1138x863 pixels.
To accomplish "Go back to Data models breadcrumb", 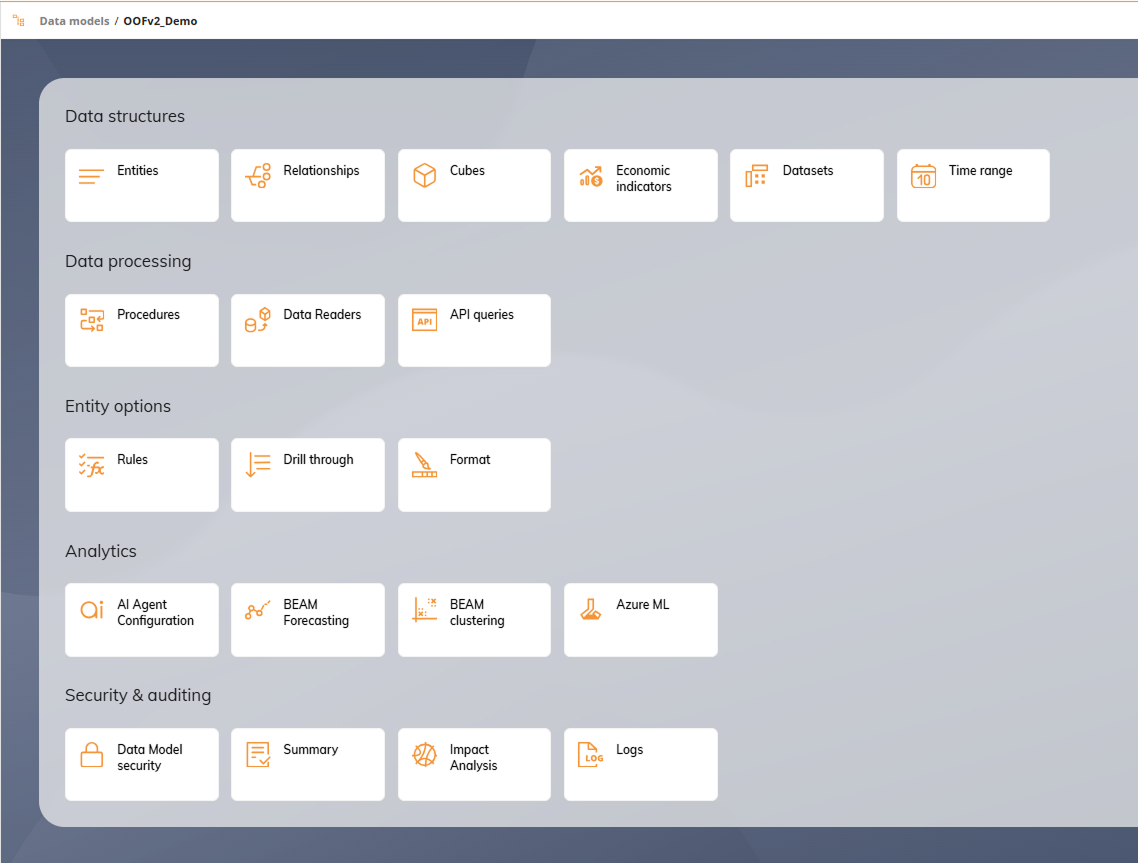I will pos(74,21).
